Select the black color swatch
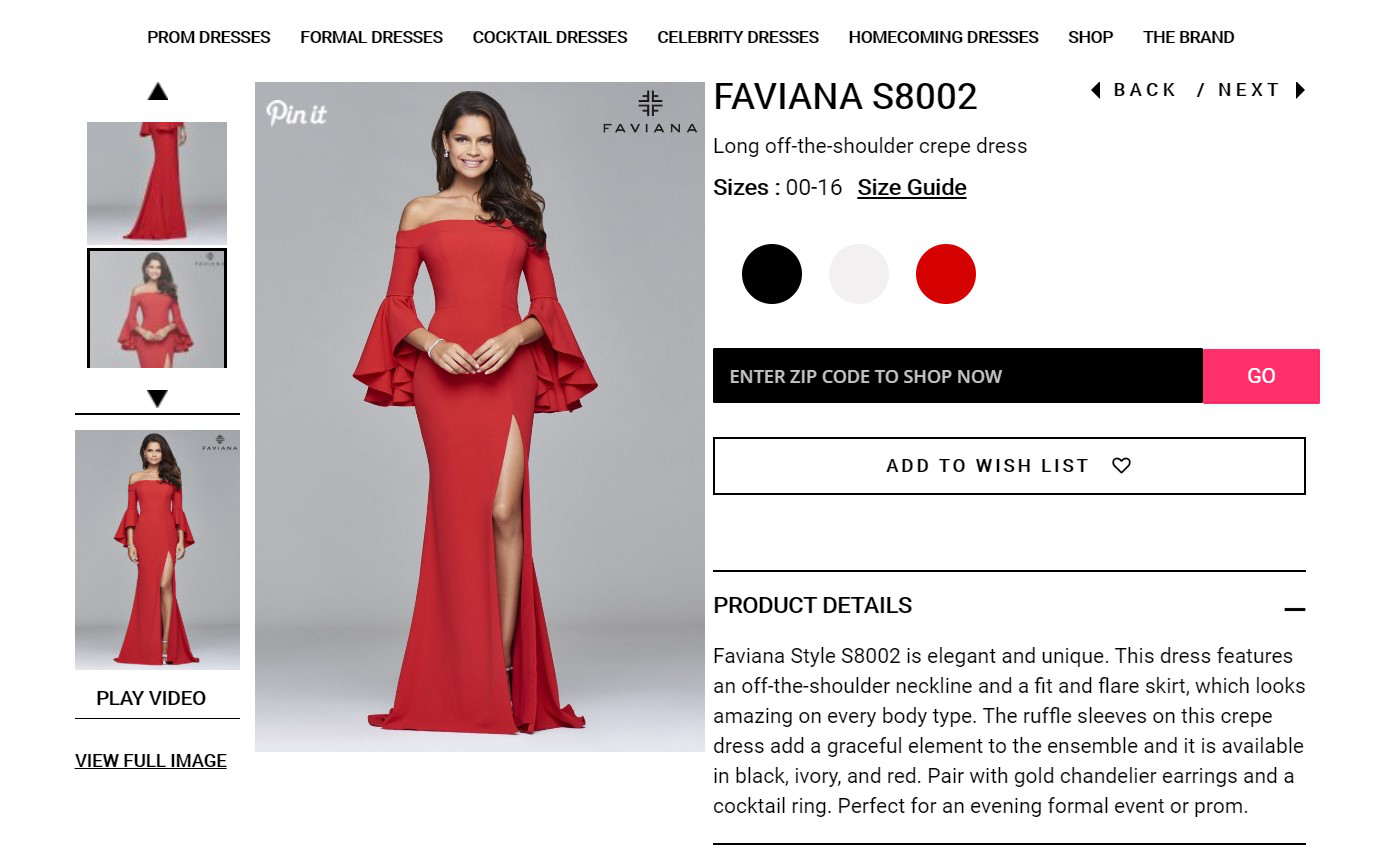The height and width of the screenshot is (849, 1393). (772, 274)
